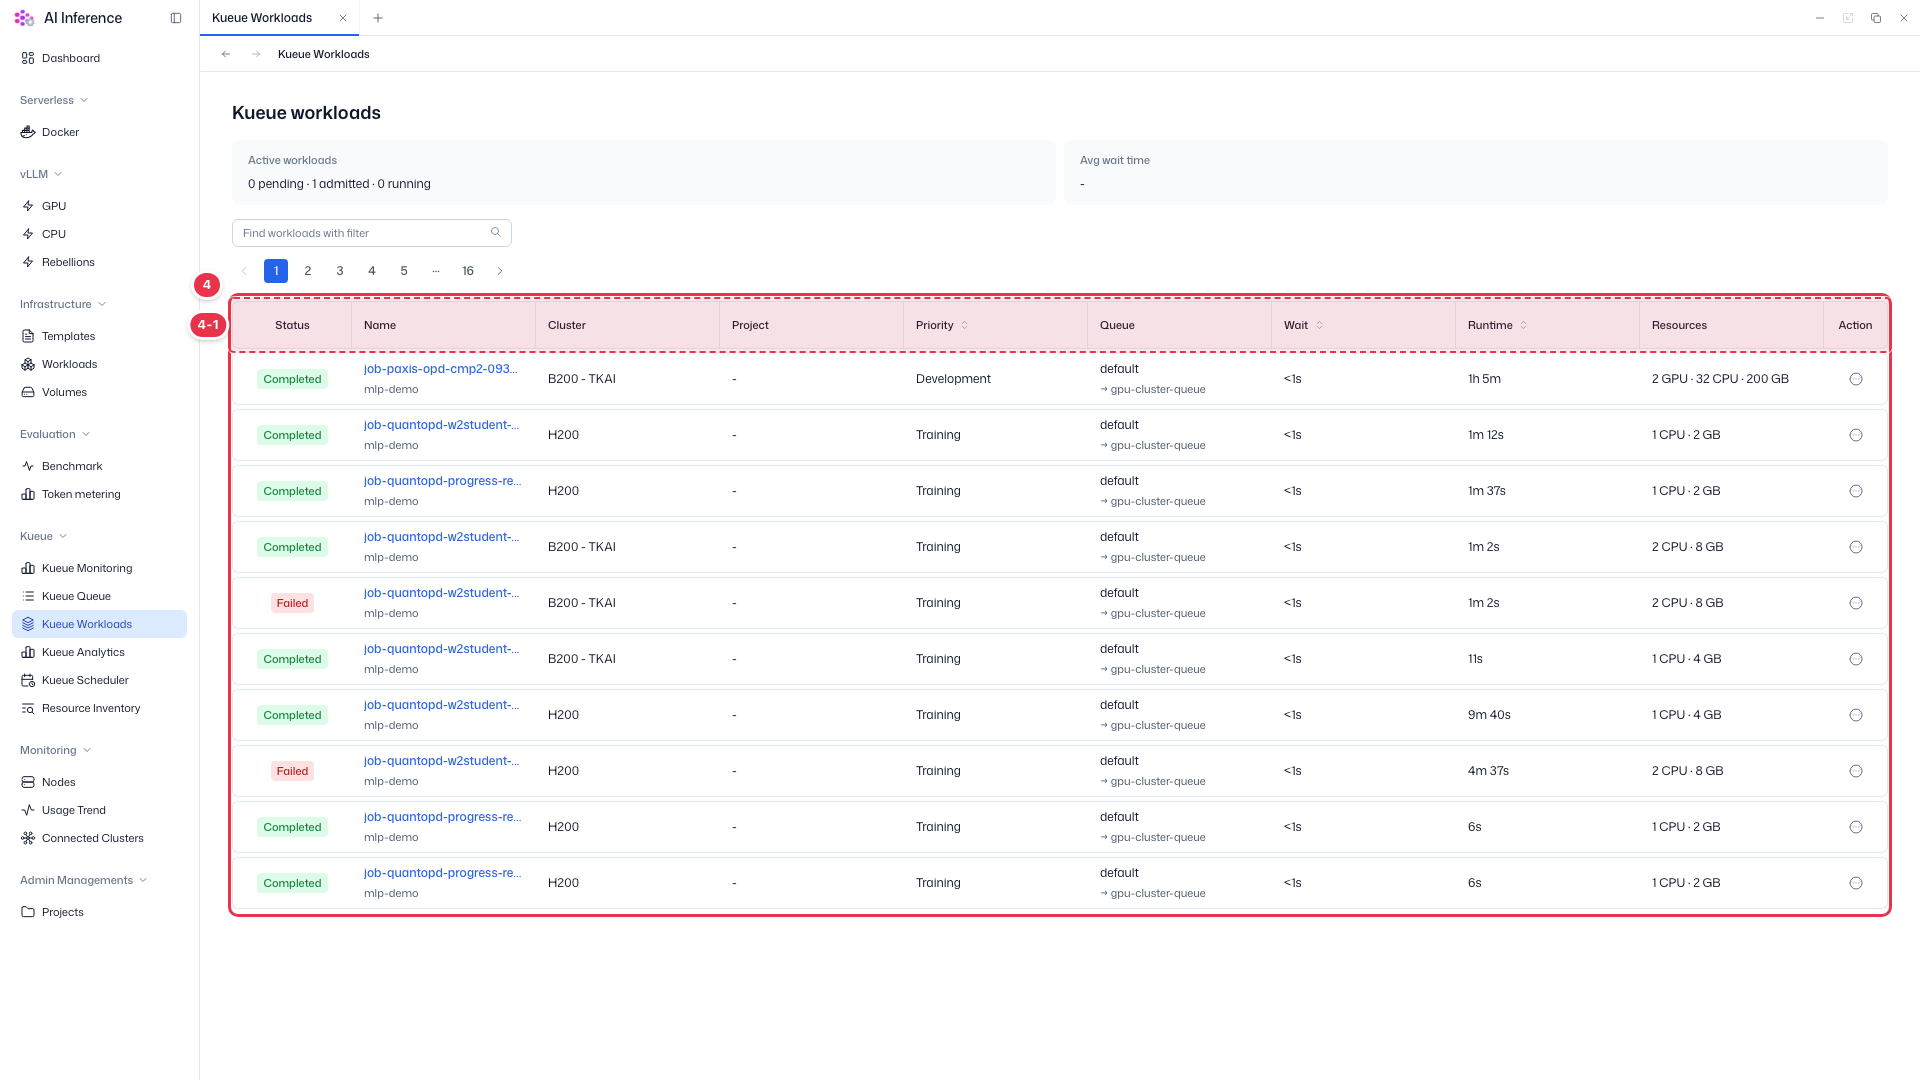
Task: Open job-quantopd-progress-re... link with 1m 37s runtime
Action: click(442, 481)
